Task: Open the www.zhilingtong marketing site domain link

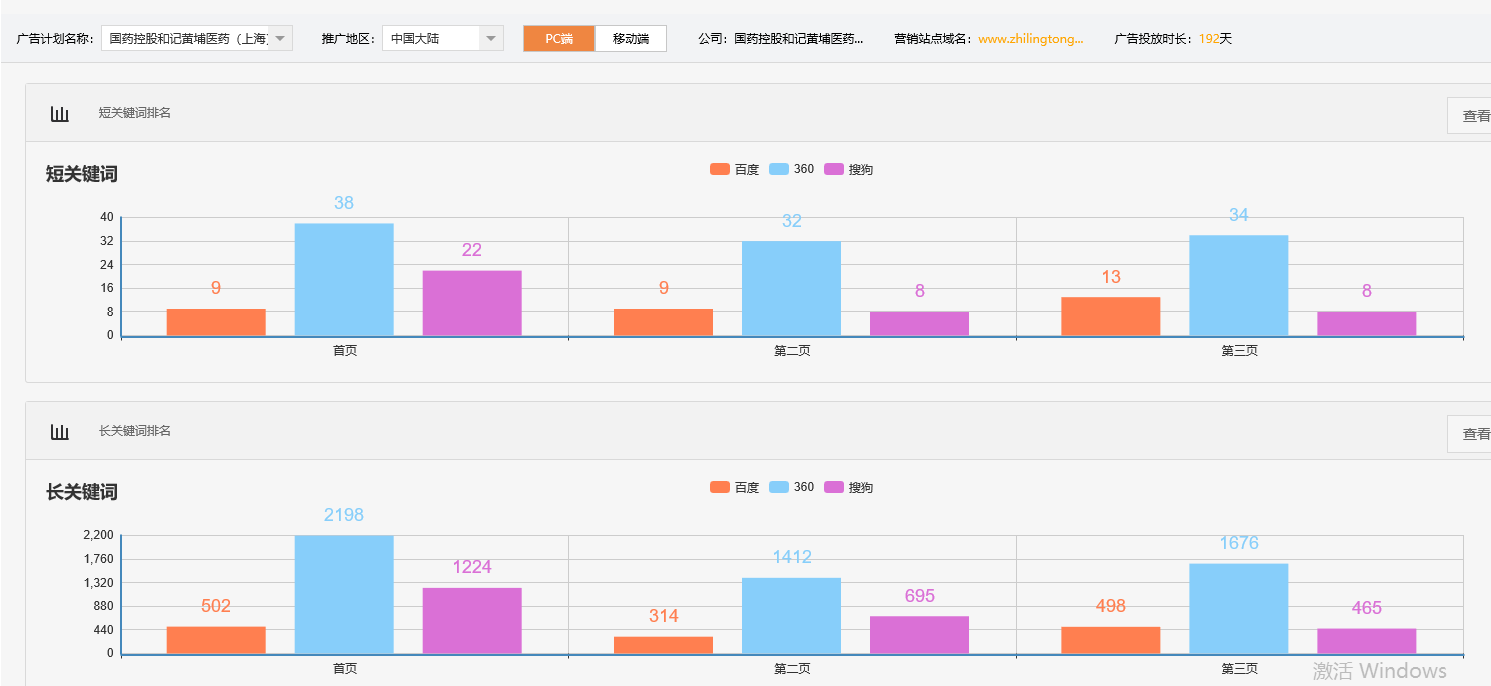Action: (1030, 39)
